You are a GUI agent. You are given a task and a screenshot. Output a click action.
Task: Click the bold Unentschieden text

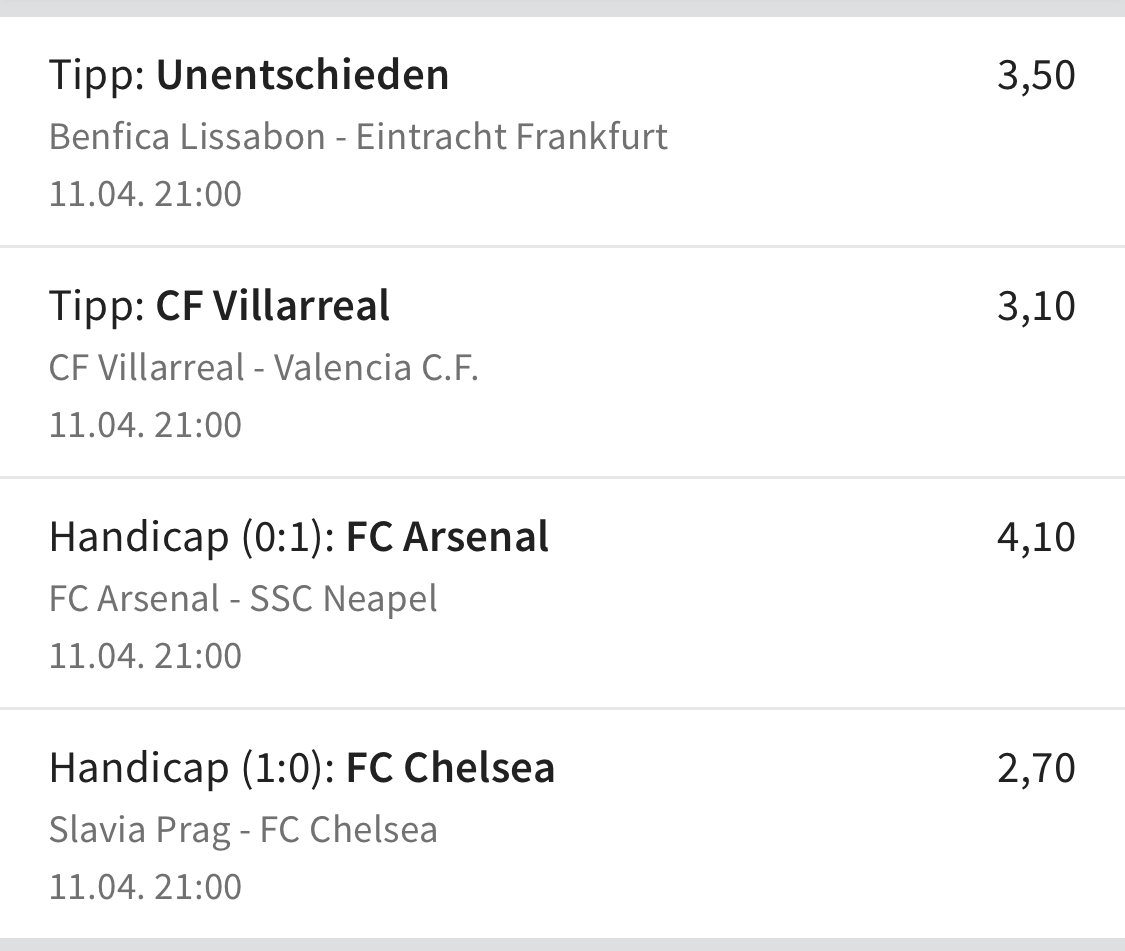pos(303,75)
